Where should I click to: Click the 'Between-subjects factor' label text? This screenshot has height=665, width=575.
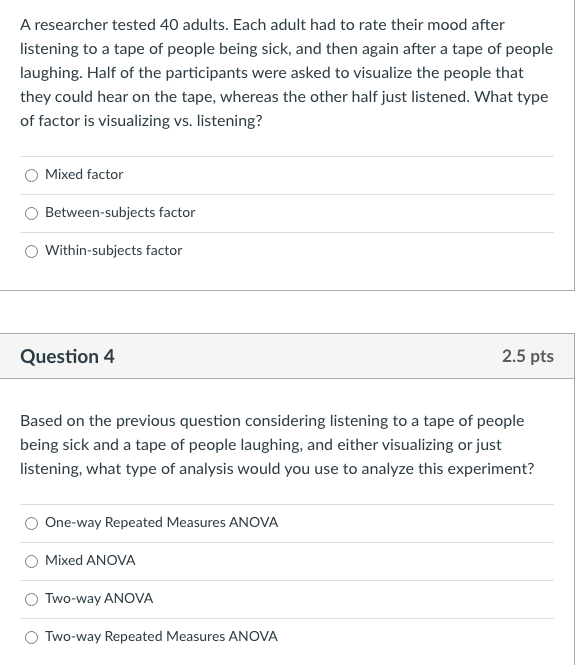pyautogui.click(x=120, y=212)
